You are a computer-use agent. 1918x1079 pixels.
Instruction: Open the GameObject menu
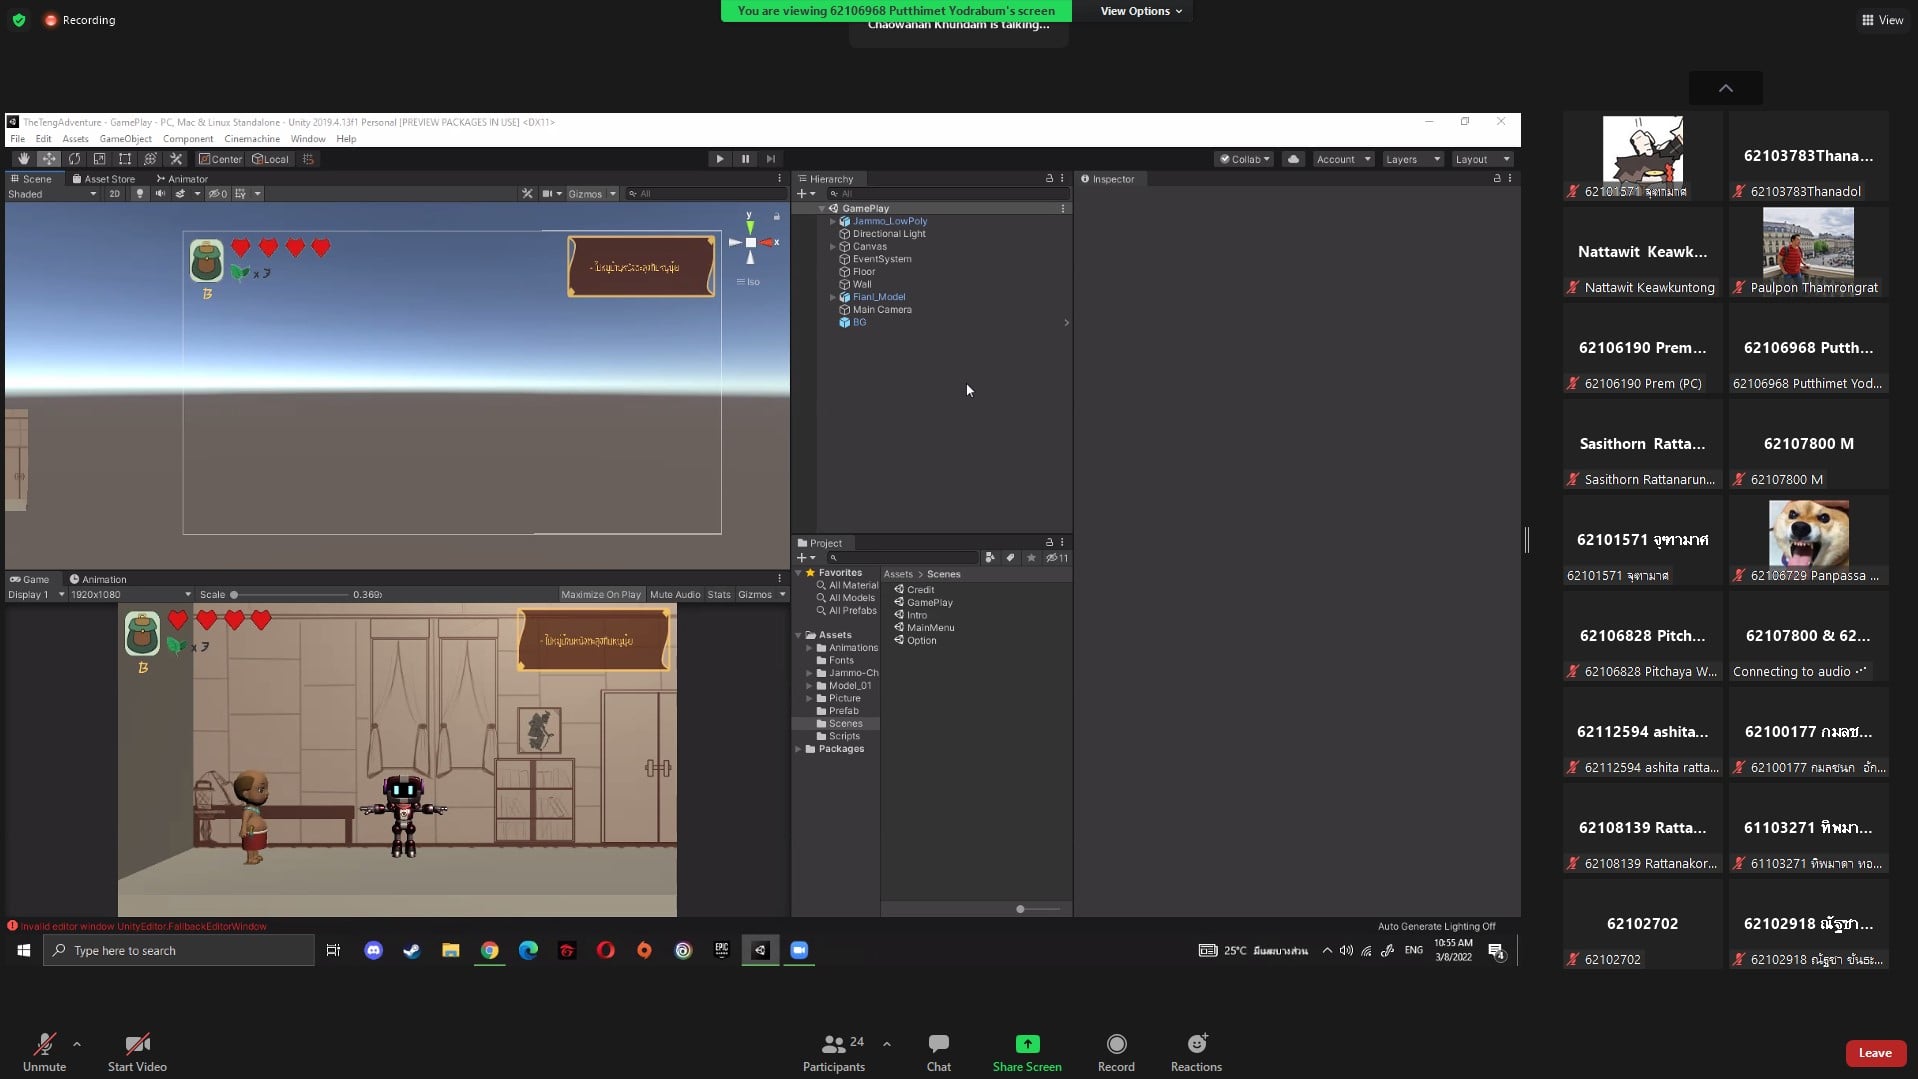click(x=125, y=139)
